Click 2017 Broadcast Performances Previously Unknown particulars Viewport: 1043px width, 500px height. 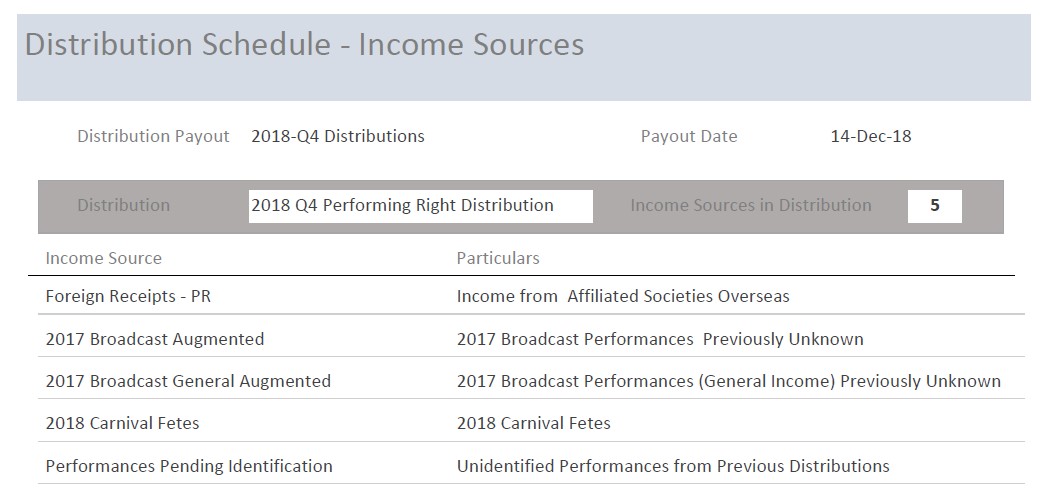tap(660, 339)
